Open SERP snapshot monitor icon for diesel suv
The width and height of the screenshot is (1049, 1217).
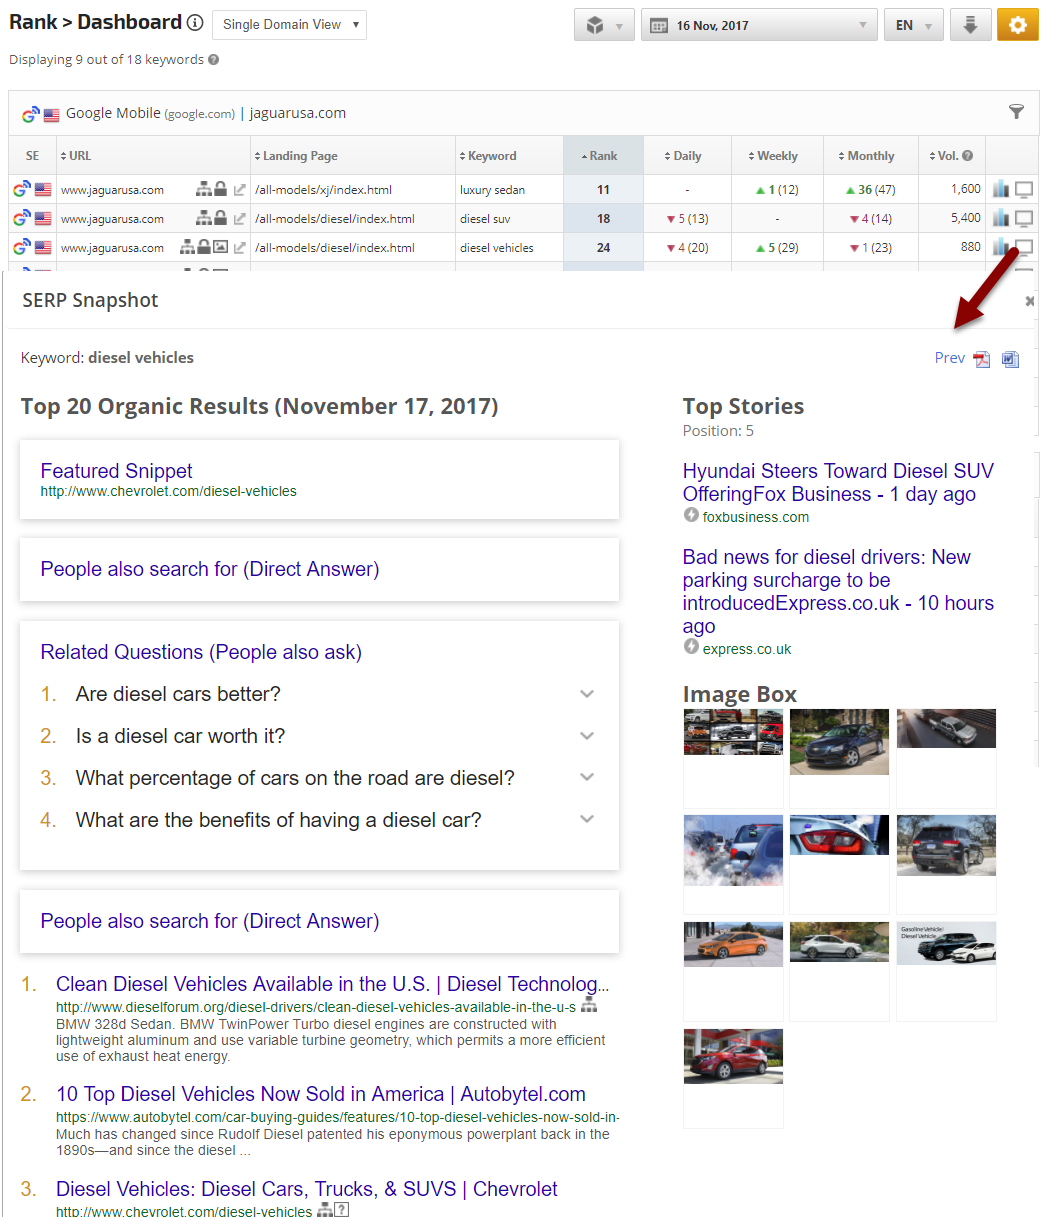(1024, 218)
